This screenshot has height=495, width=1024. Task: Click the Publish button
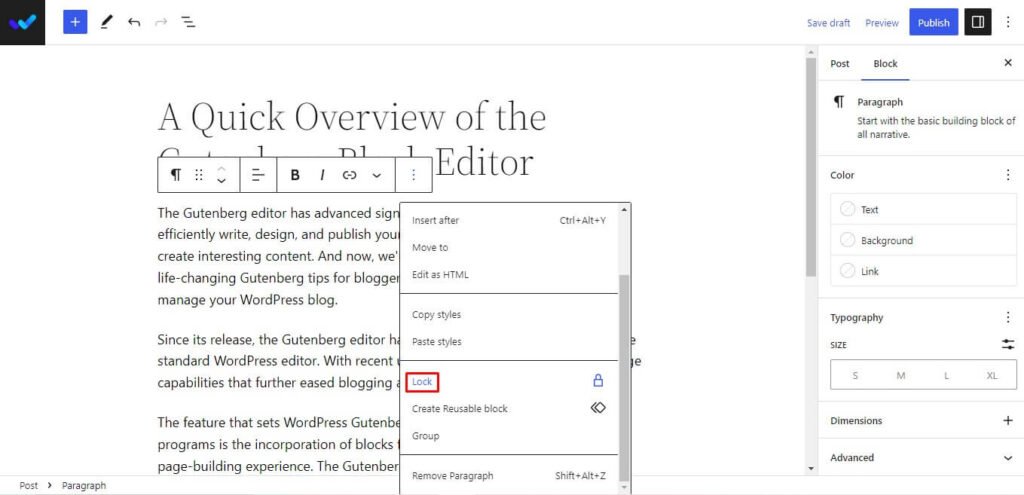933,22
